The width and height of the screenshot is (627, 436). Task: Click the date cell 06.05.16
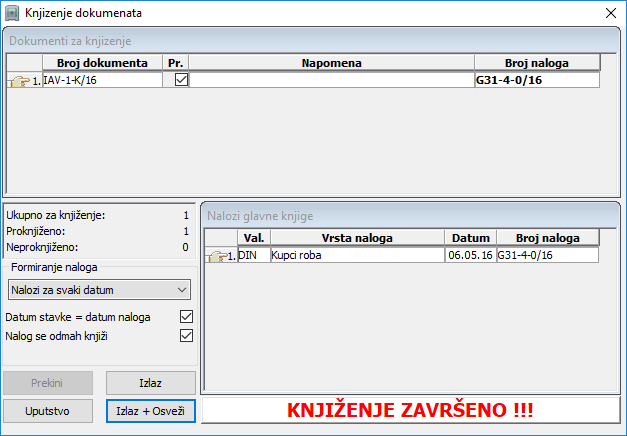pyautogui.click(x=469, y=255)
